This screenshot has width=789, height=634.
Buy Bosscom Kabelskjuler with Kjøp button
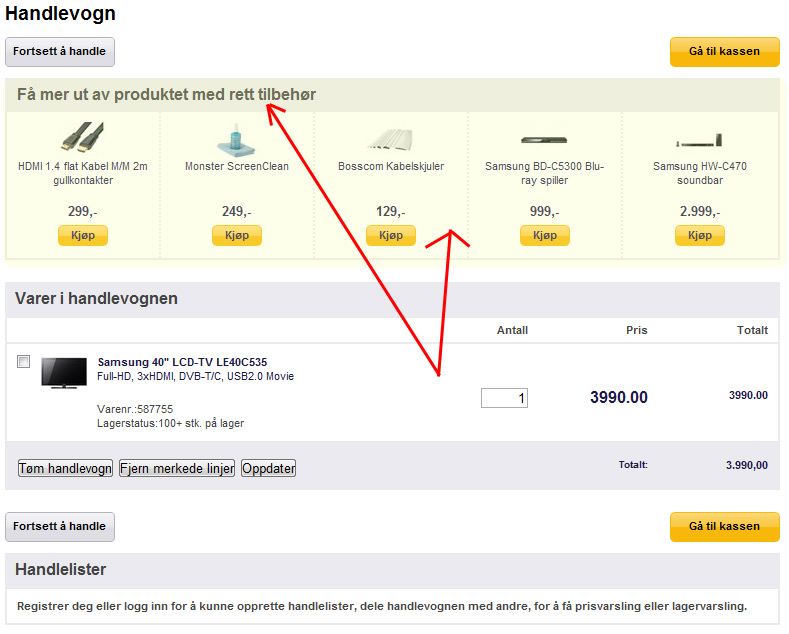coord(391,235)
